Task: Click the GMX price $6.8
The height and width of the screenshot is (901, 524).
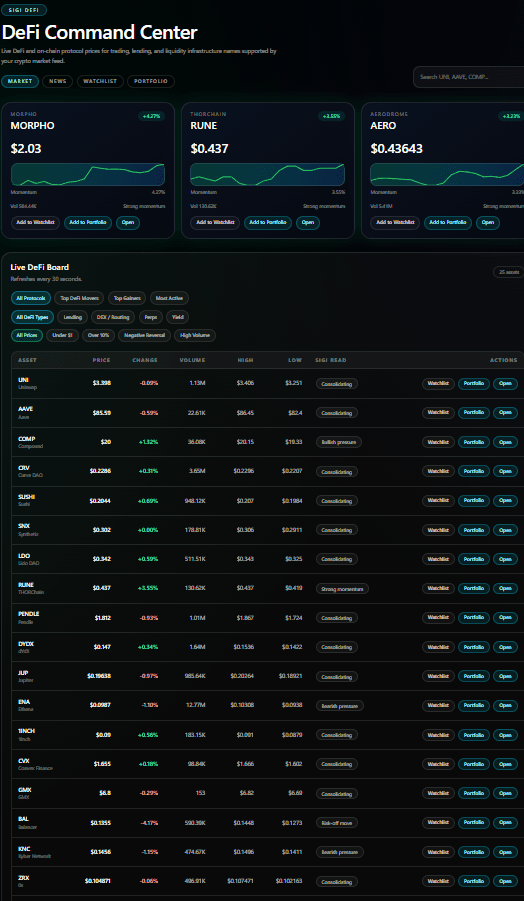Action: click(105, 794)
